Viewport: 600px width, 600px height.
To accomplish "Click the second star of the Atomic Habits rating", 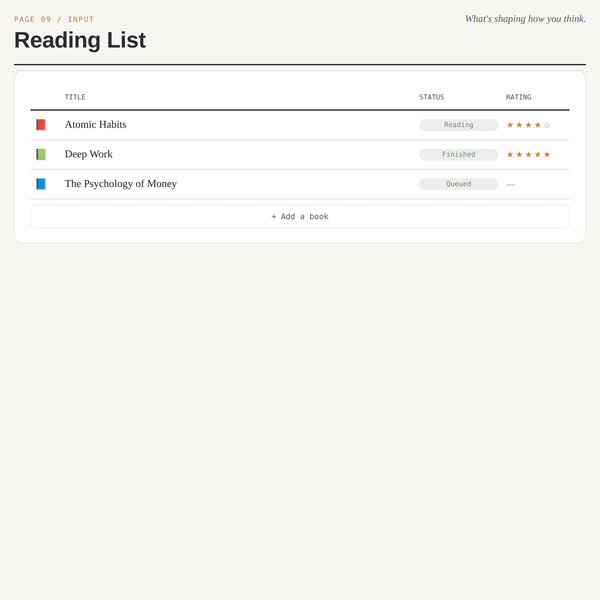I will [x=519, y=125].
